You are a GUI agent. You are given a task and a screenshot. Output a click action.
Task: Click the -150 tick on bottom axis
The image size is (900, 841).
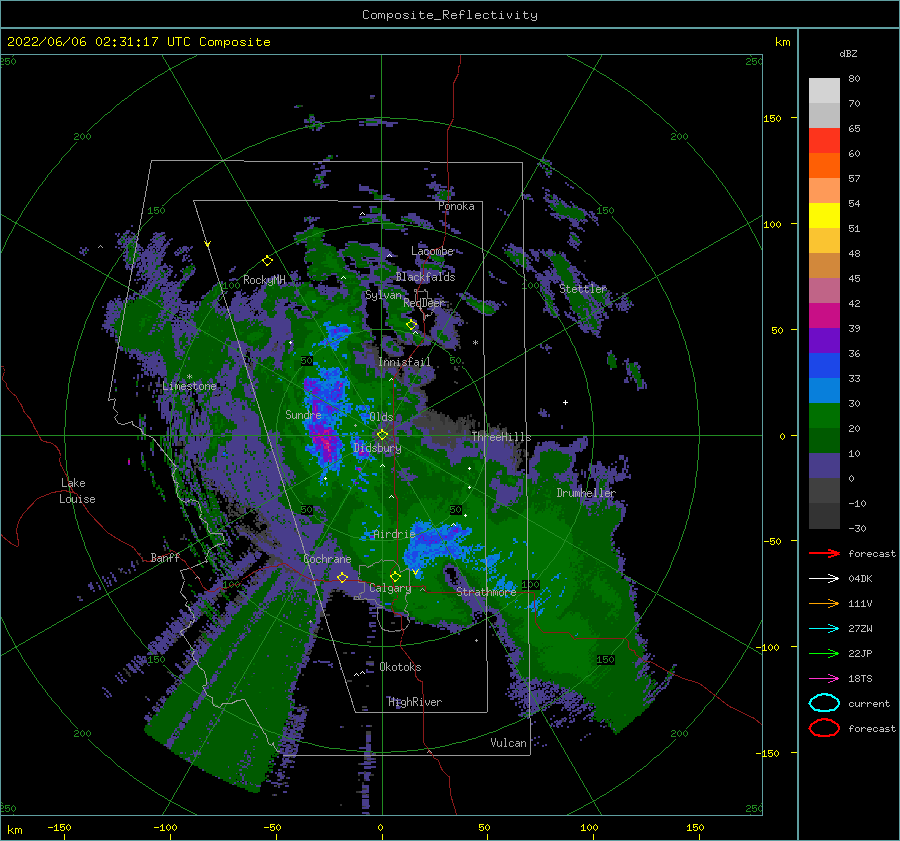(x=59, y=827)
